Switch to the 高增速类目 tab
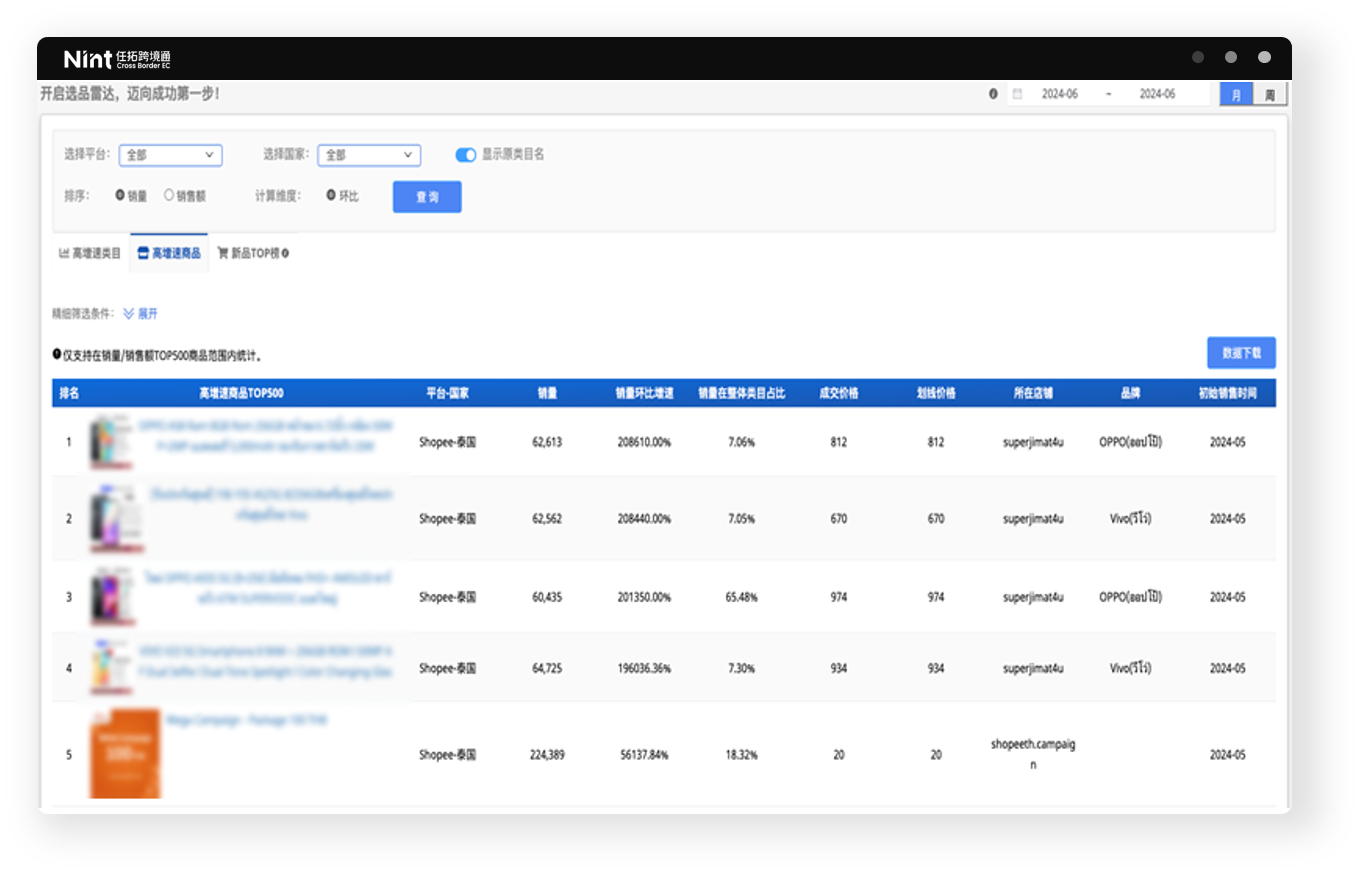The width and height of the screenshot is (1360, 873). [90, 254]
